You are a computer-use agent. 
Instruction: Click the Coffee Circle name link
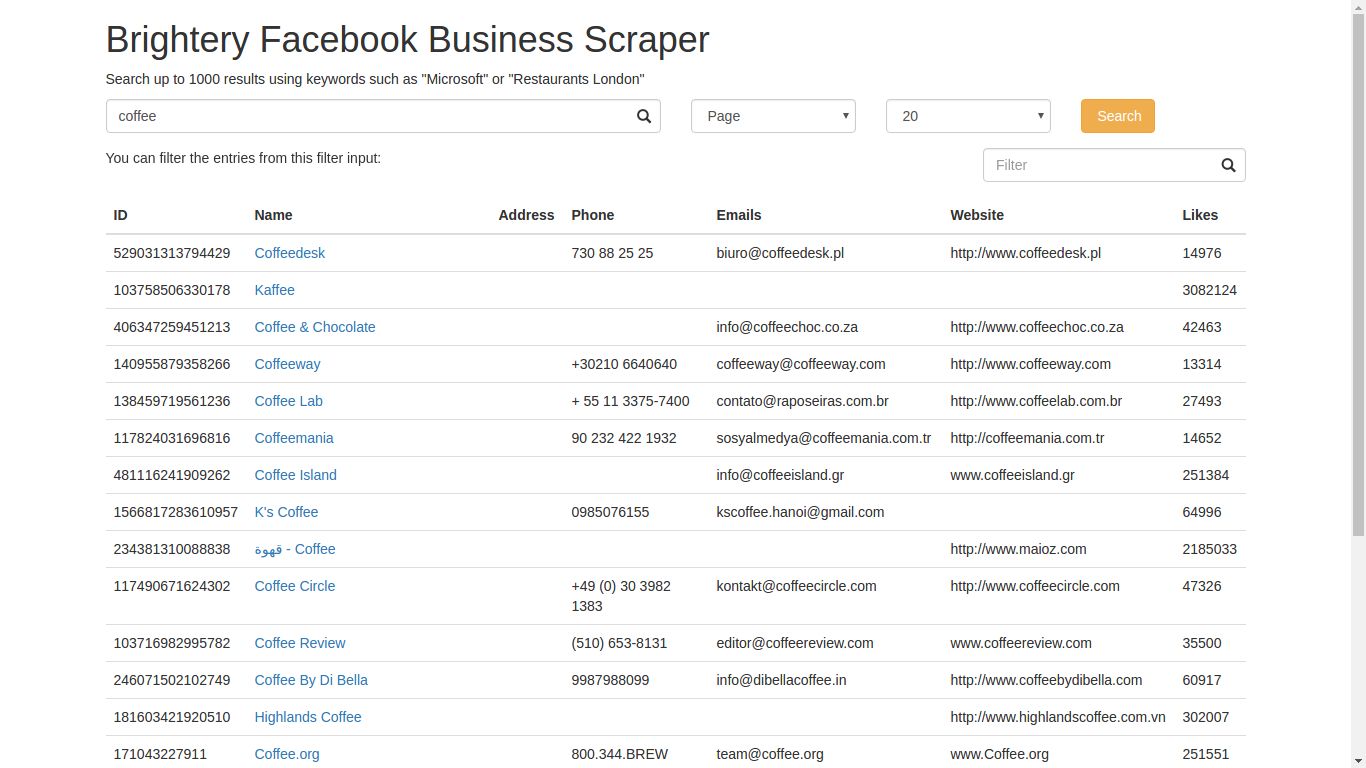click(x=295, y=586)
